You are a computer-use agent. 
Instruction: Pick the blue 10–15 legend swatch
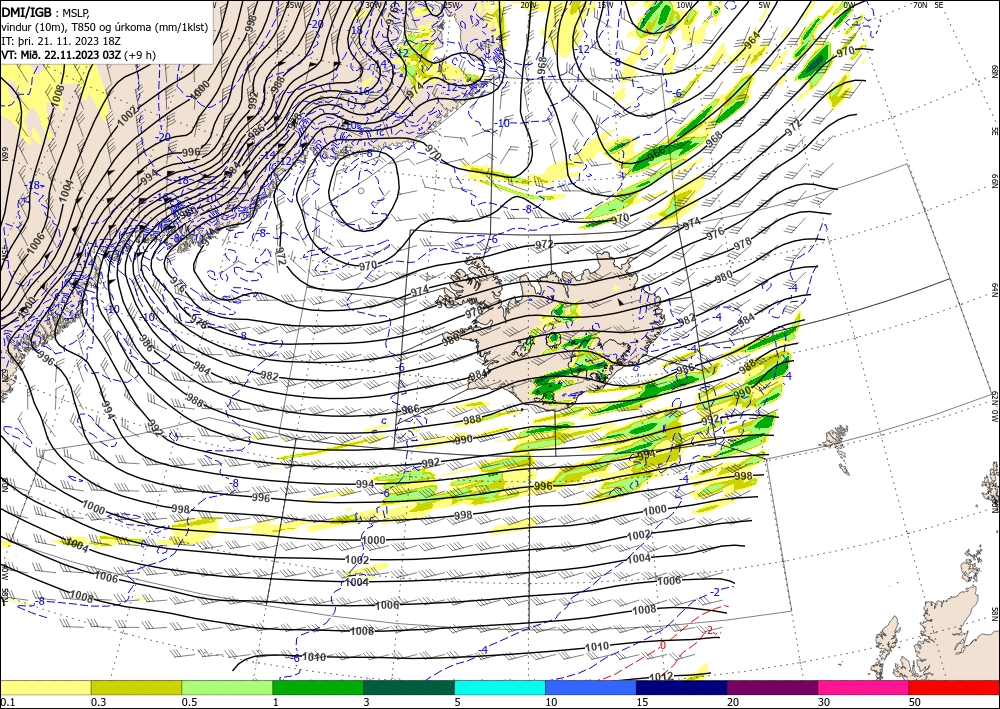coord(591,687)
